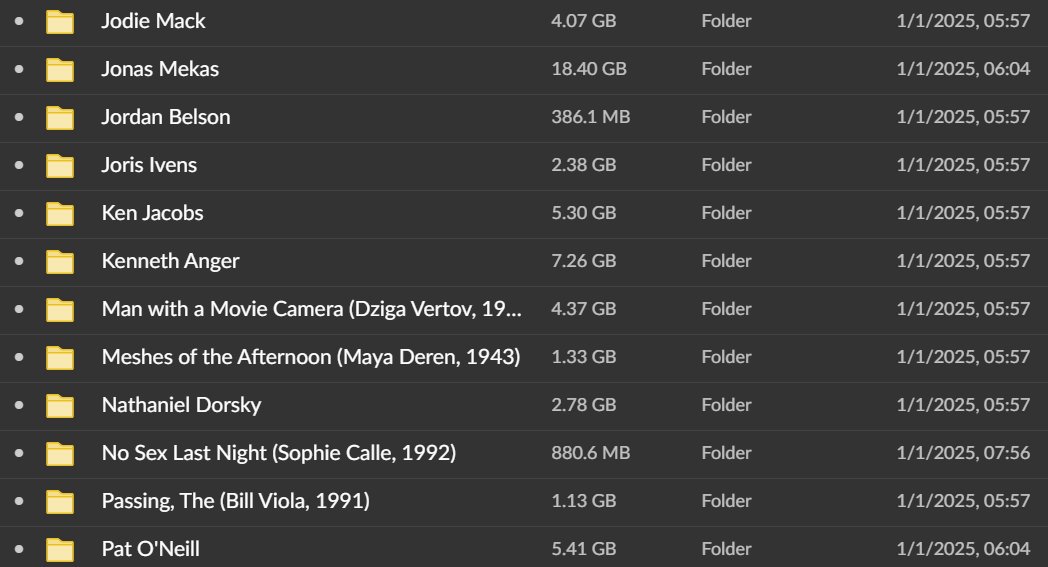The image size is (1048, 567).
Task: Click the Jodie Mack folder icon
Action: [x=60, y=22]
